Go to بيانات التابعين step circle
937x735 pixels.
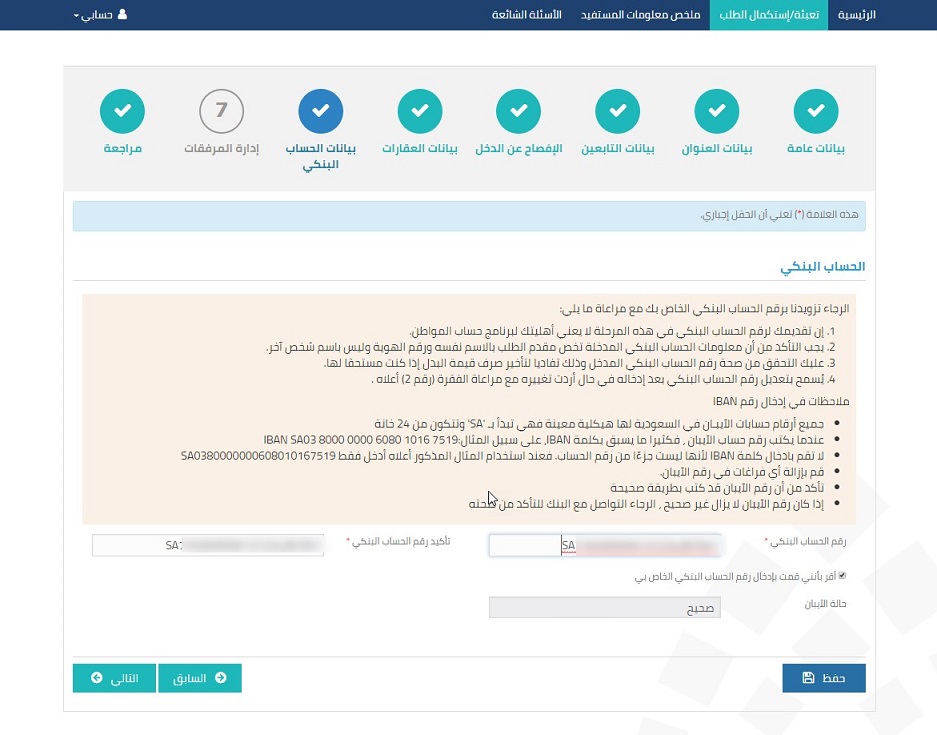coord(617,111)
